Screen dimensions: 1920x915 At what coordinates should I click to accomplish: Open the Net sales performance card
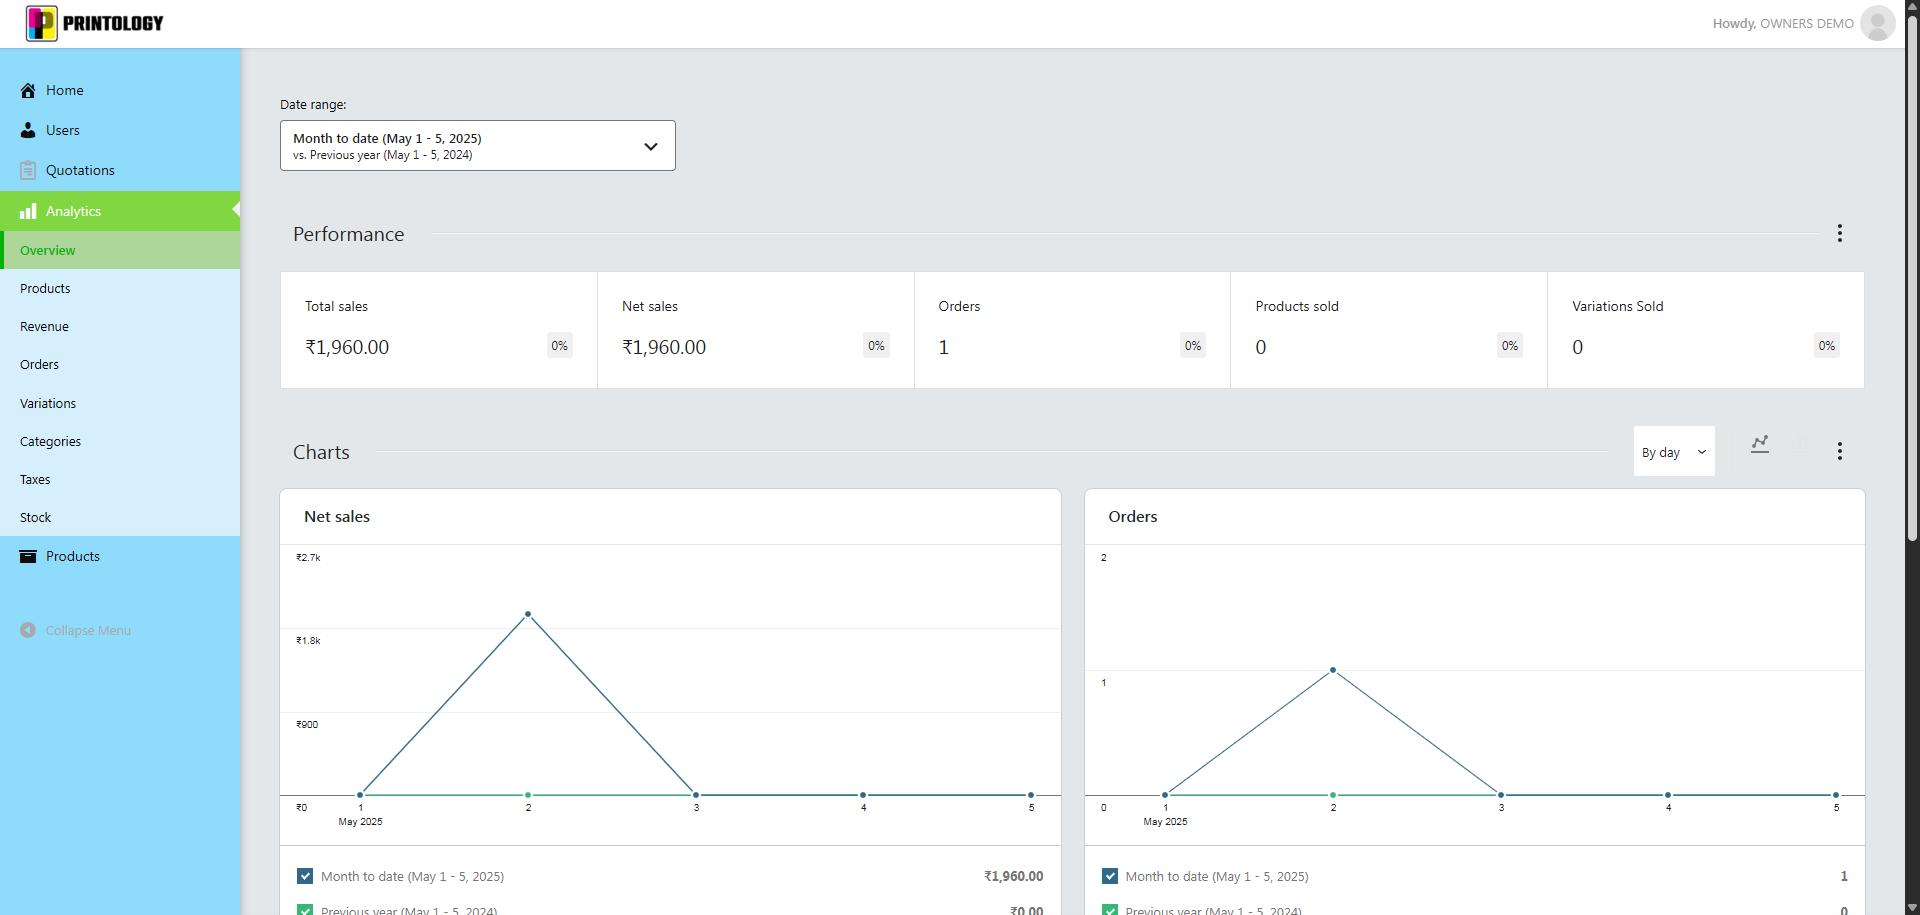pos(756,330)
